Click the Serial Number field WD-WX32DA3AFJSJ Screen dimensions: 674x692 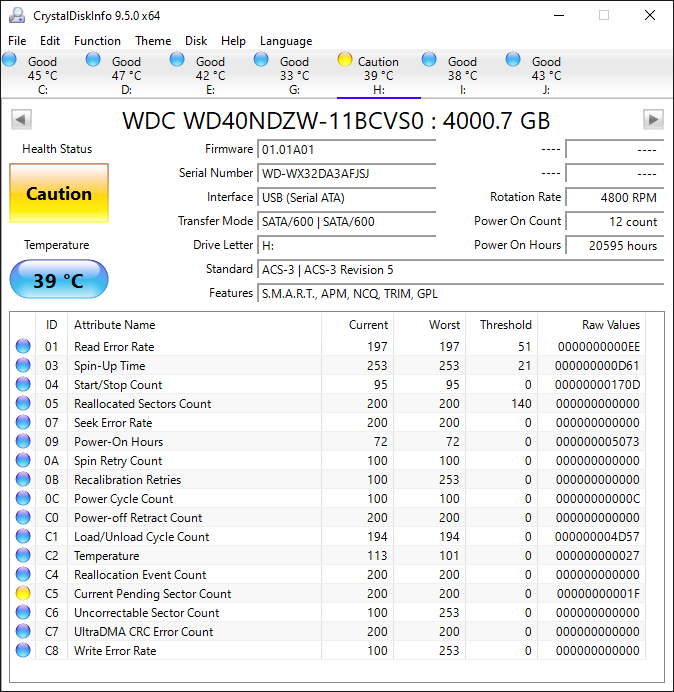(346, 173)
